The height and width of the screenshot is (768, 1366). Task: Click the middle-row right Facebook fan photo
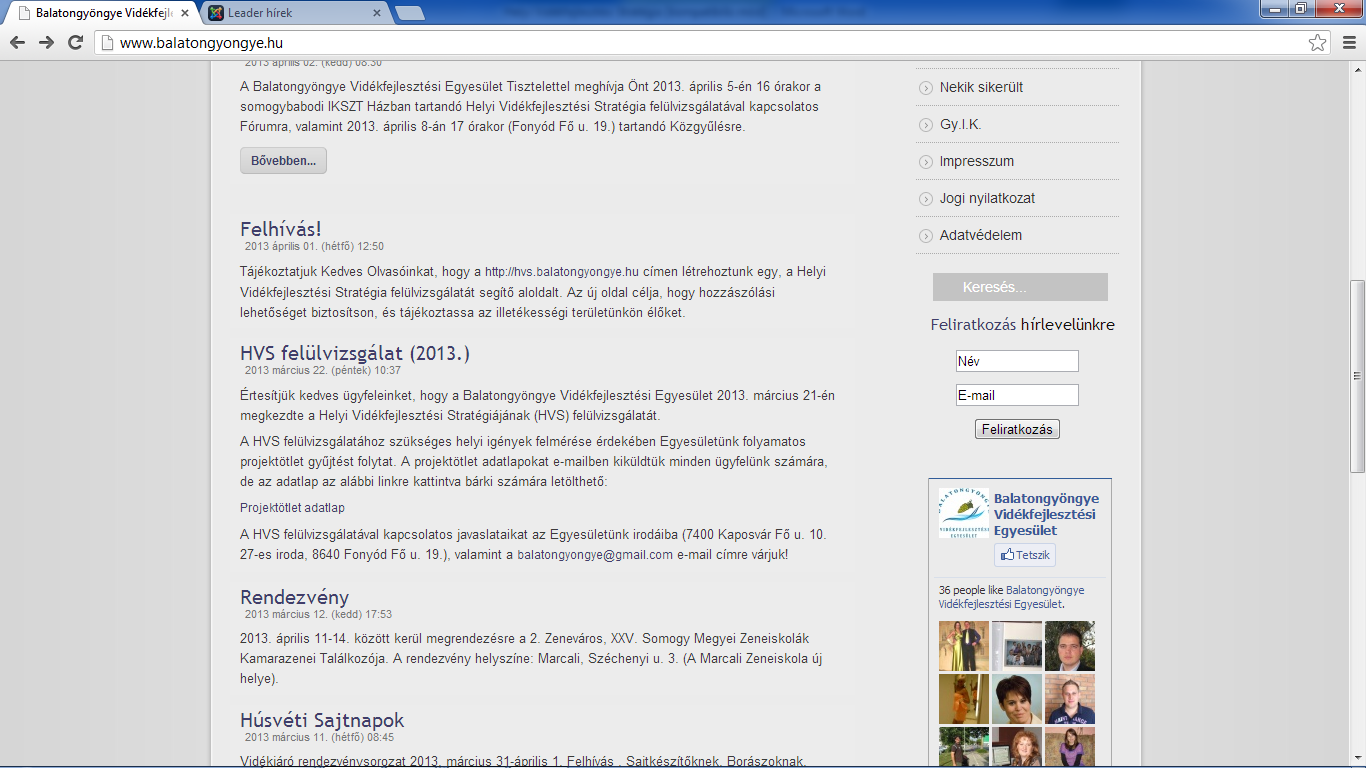click(1070, 699)
